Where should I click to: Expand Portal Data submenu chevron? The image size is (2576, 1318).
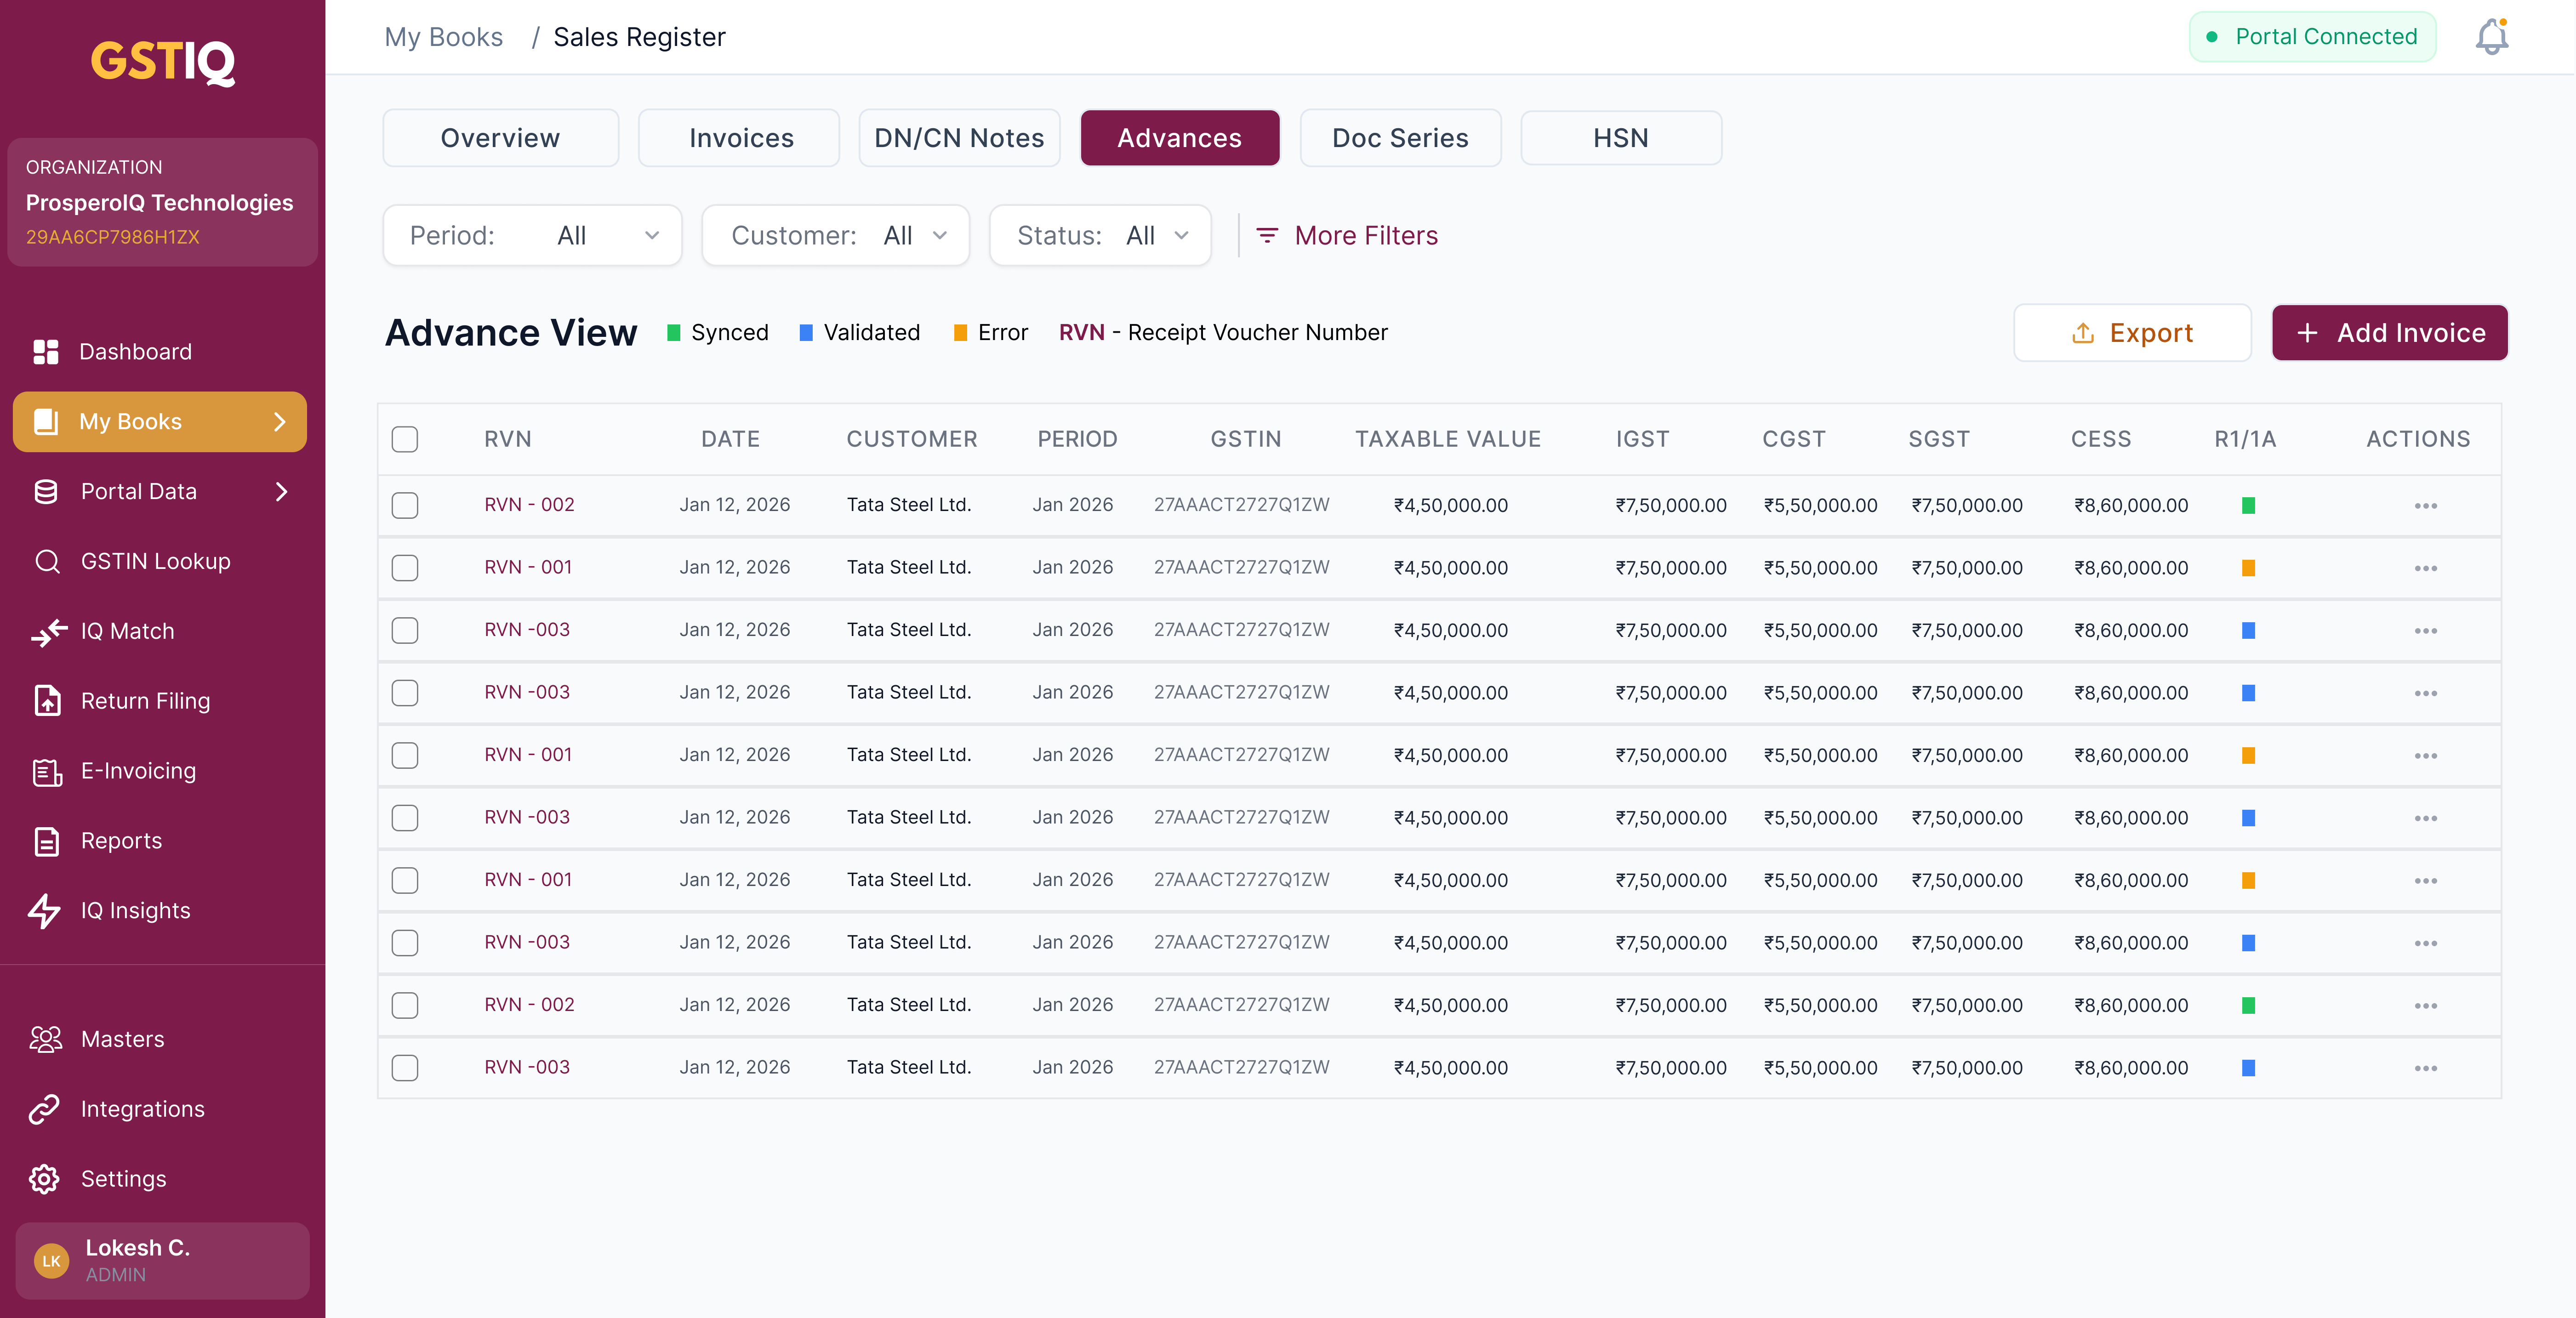281,492
